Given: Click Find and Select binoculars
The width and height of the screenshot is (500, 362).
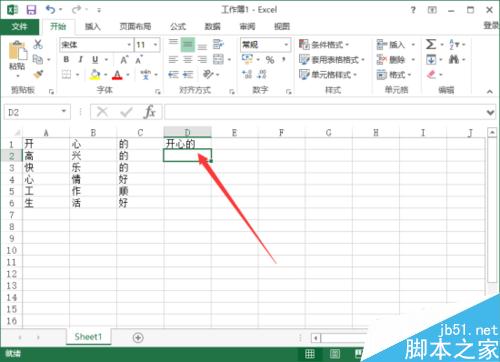Looking at the screenshot, I should click(454, 59).
